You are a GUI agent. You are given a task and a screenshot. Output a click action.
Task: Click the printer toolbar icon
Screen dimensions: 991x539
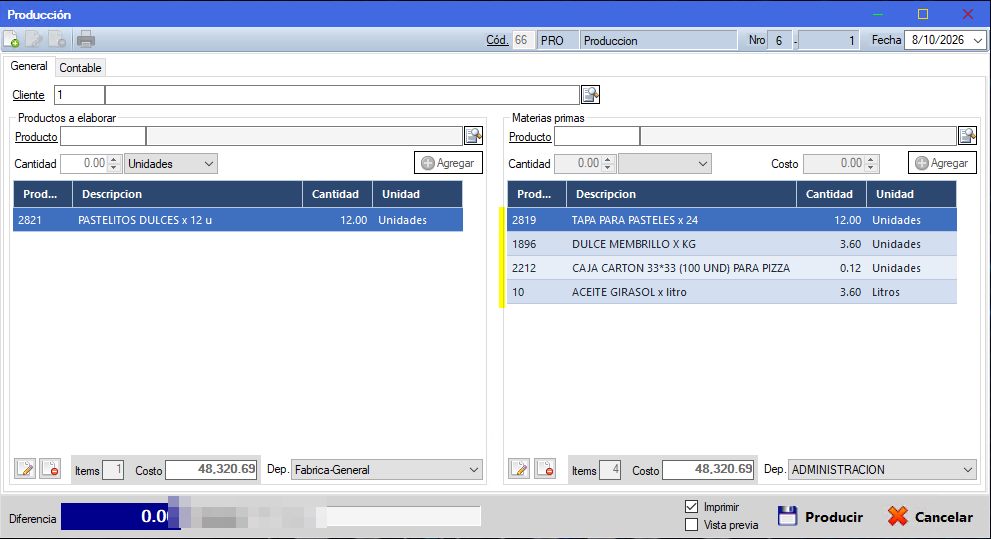coord(85,40)
